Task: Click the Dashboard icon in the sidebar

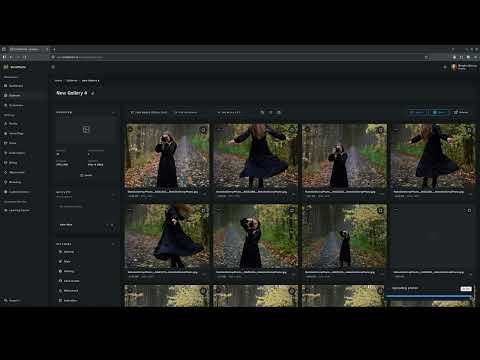Action: [x=5, y=86]
